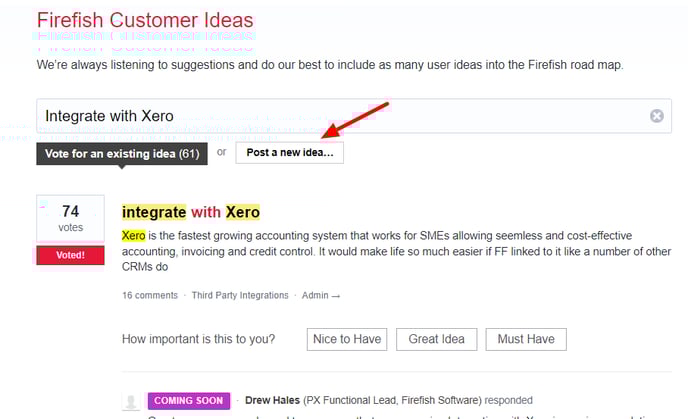Click the Firefish Customer Ideas heading
The image size is (688, 419).
(145, 20)
